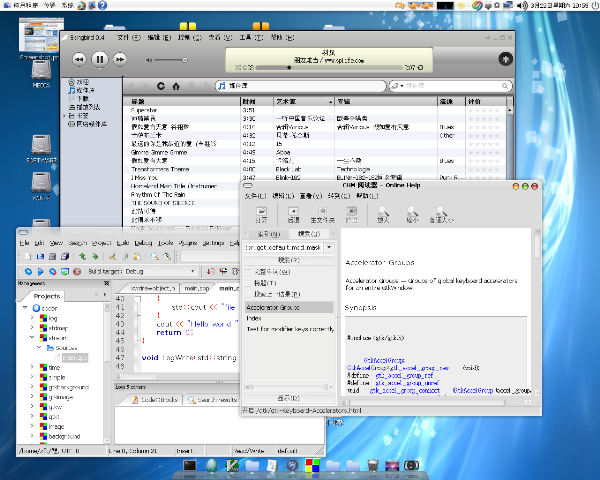The image size is (600, 480).
Task: Close the Management panel in Code::Blocks
Action: 107,284
